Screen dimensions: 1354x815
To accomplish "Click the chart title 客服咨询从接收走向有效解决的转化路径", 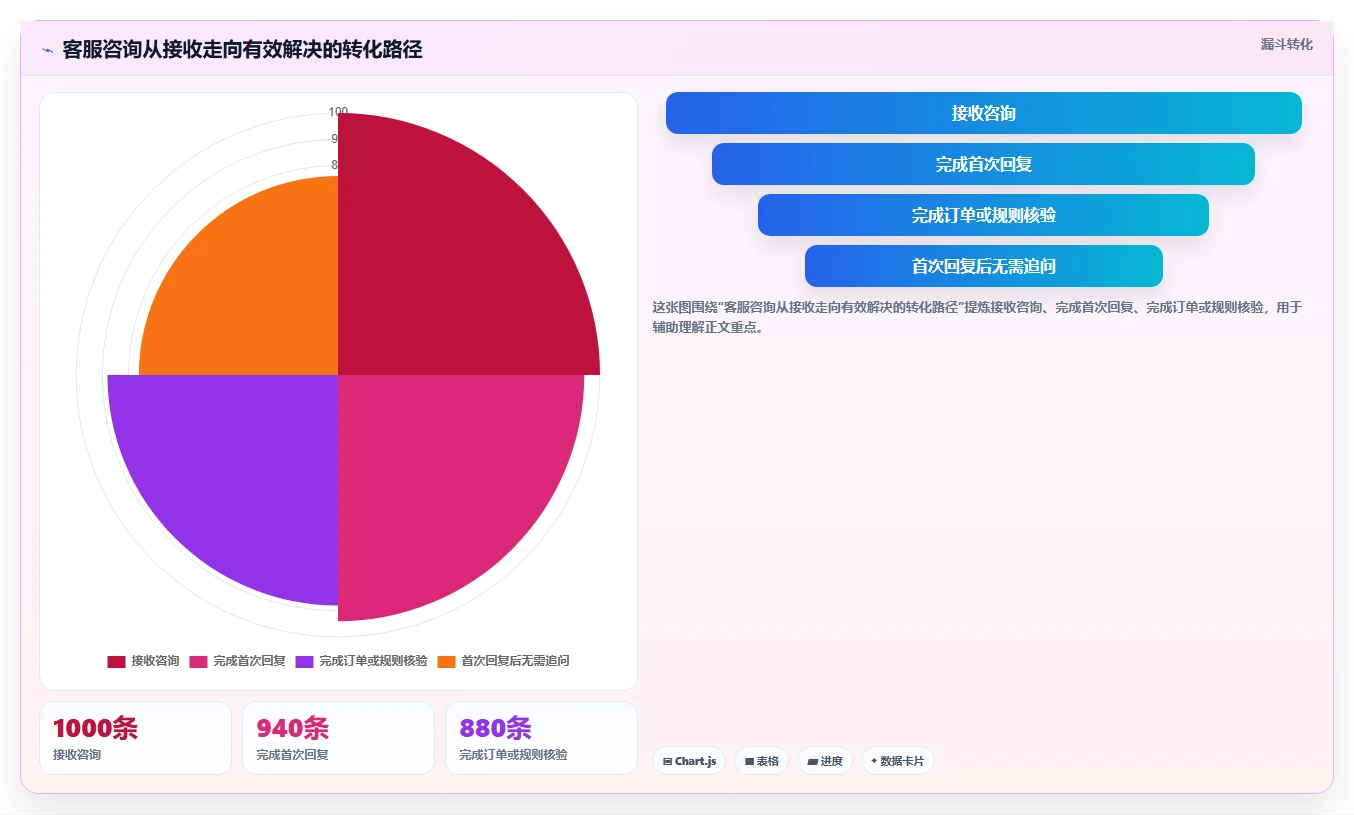I will pos(242,50).
